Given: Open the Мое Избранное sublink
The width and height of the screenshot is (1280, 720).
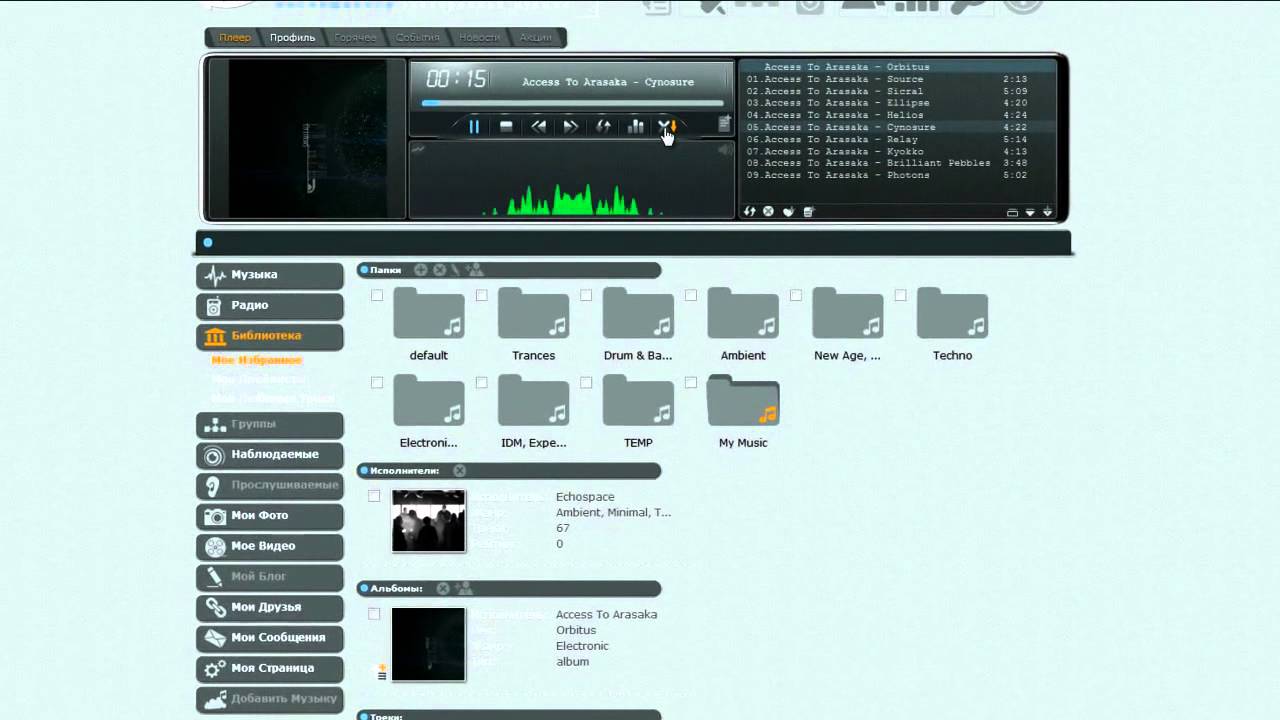Looking at the screenshot, I should 257,360.
